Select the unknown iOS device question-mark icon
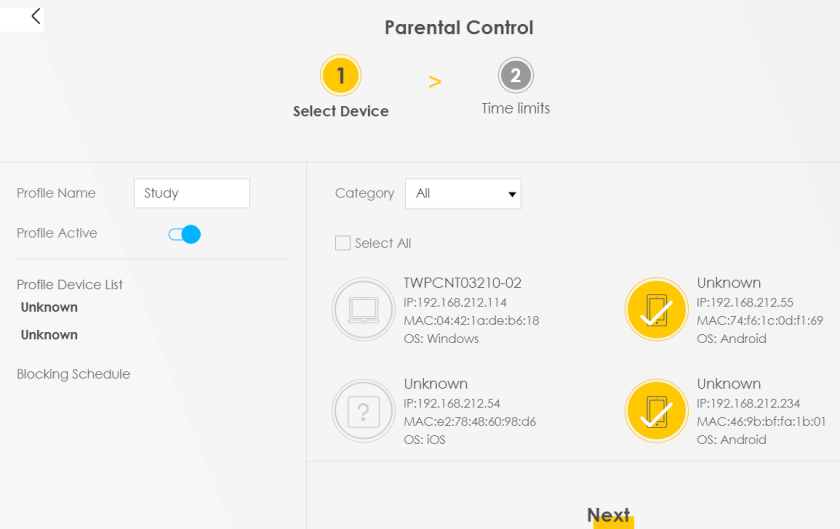The image size is (840, 529). (363, 411)
